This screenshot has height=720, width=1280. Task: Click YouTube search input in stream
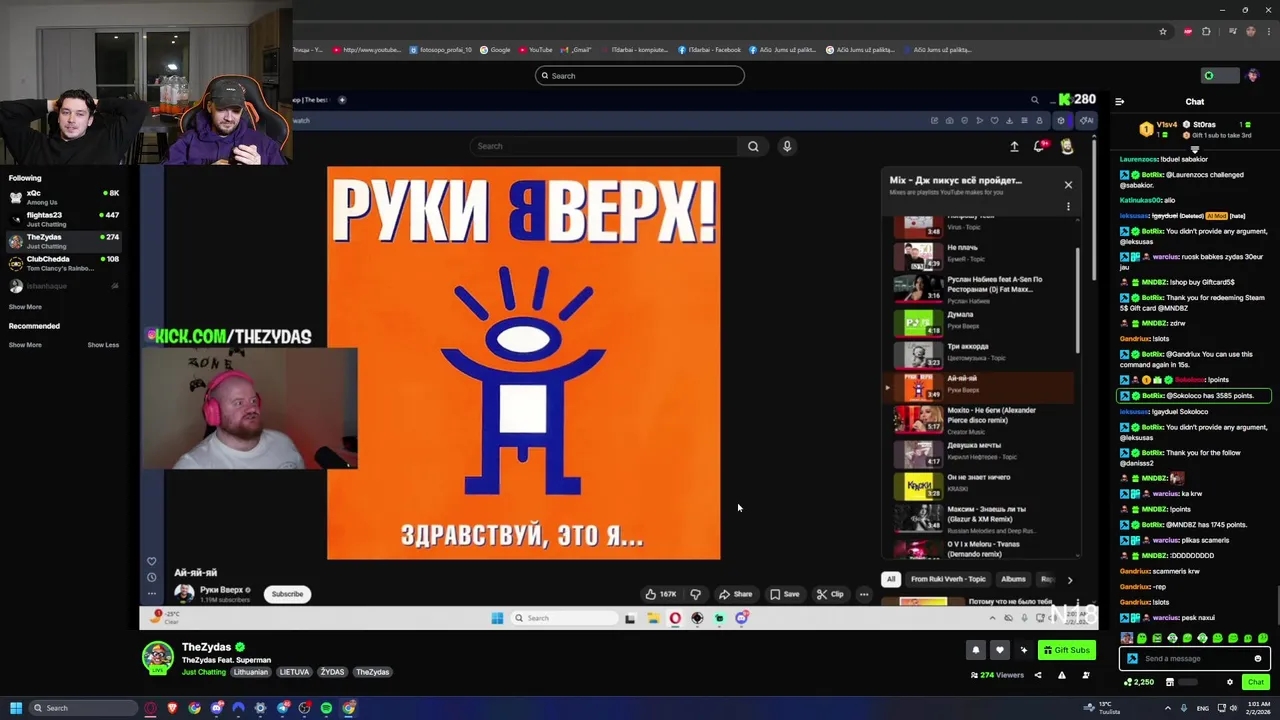[605, 146]
